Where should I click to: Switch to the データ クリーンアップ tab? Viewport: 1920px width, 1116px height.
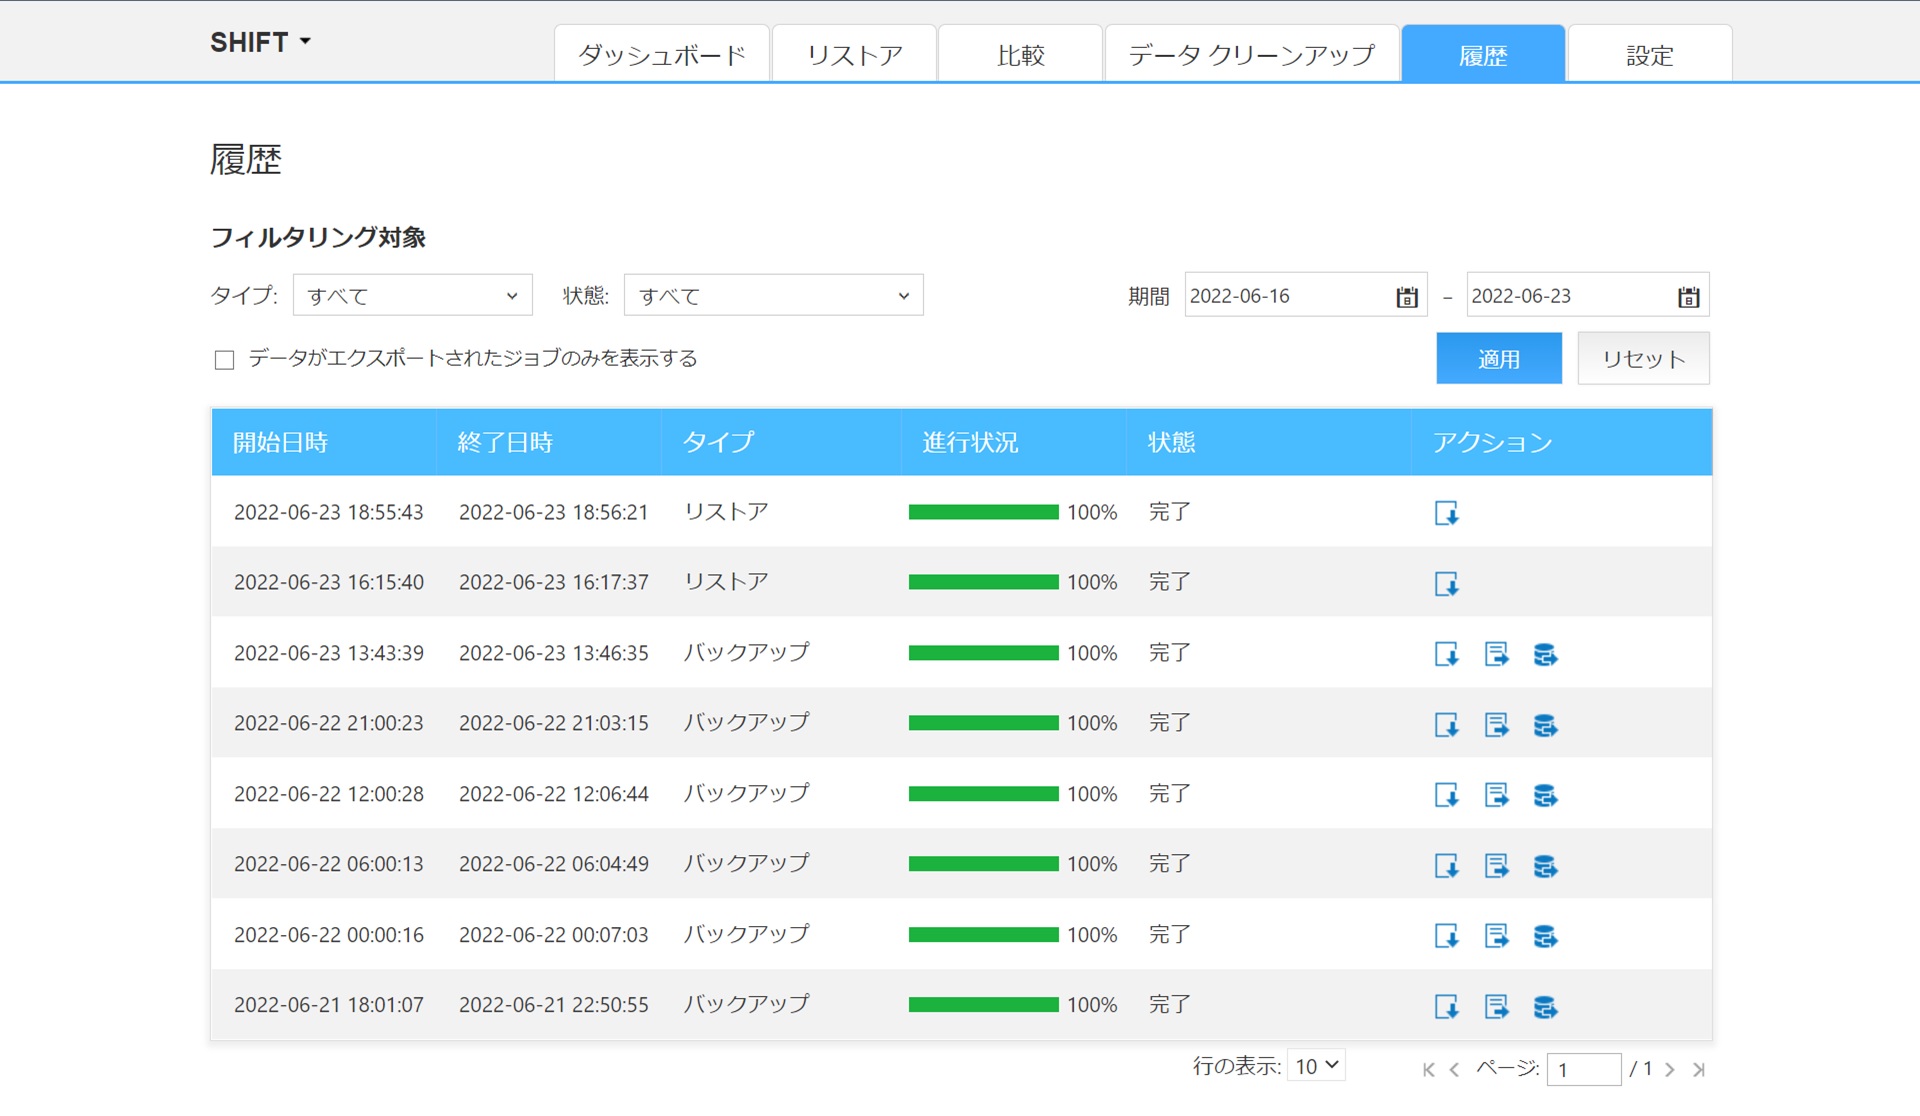click(1252, 54)
